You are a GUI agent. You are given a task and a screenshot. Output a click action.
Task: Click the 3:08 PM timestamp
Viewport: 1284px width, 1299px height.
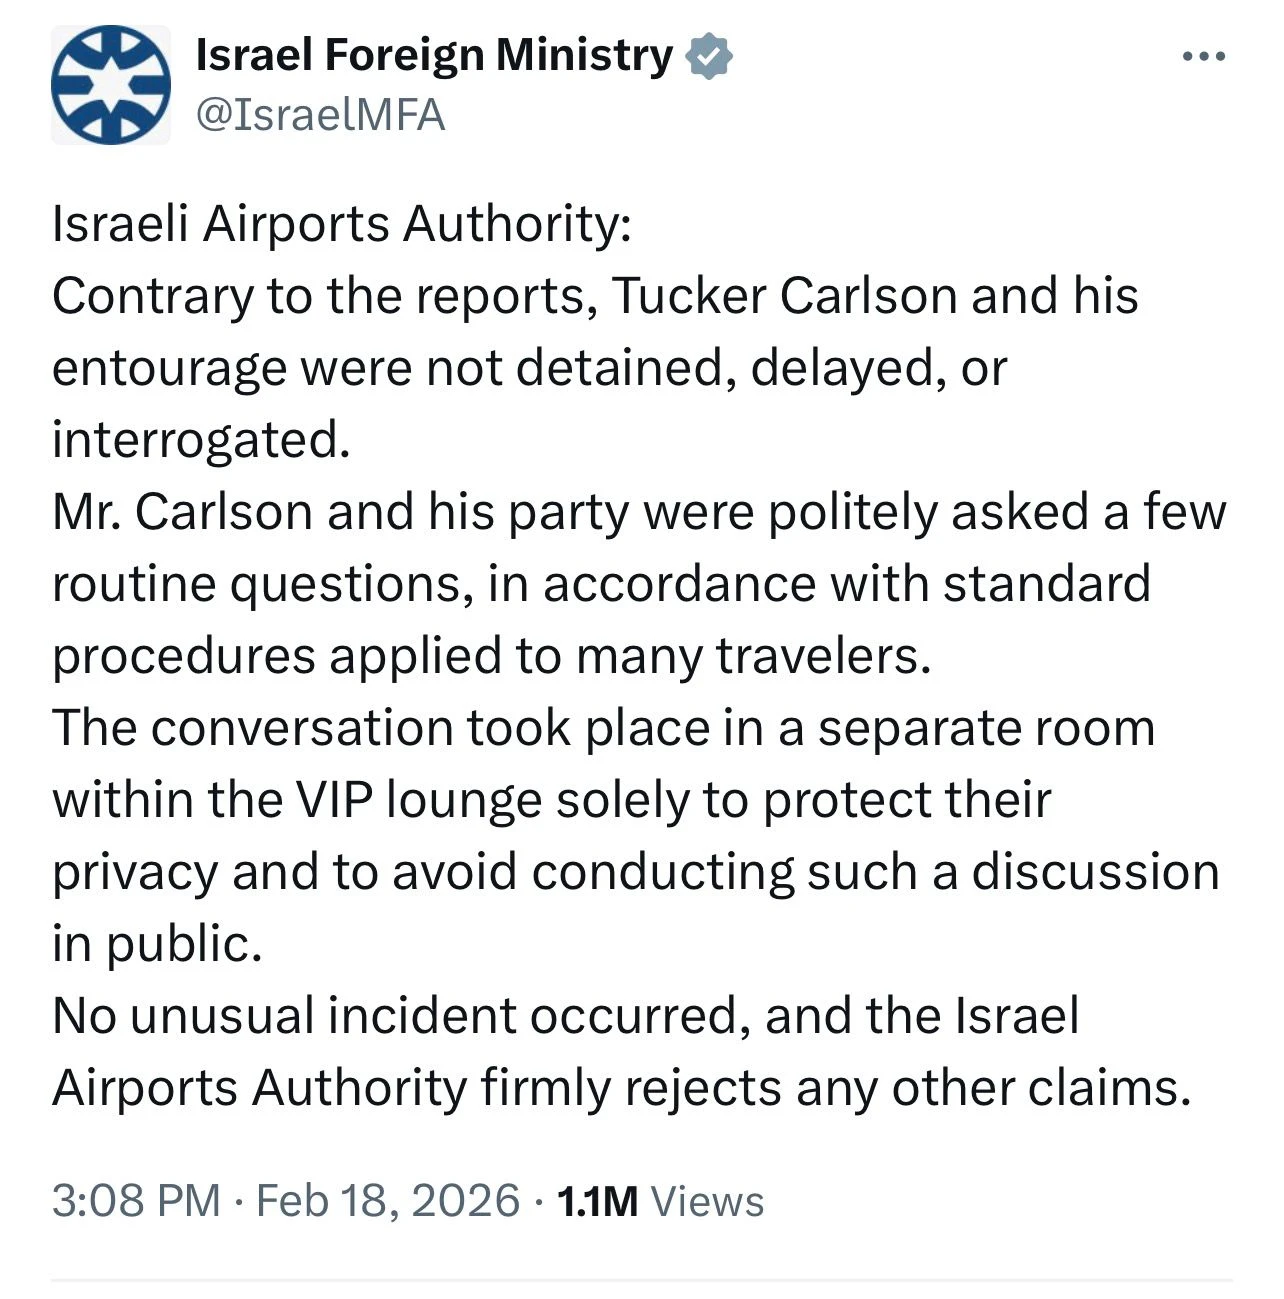(x=136, y=1199)
